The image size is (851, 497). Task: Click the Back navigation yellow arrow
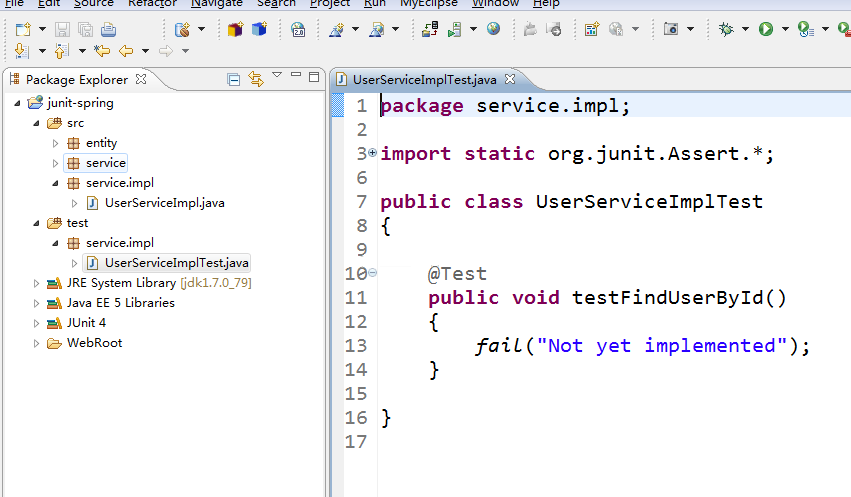click(x=126, y=51)
